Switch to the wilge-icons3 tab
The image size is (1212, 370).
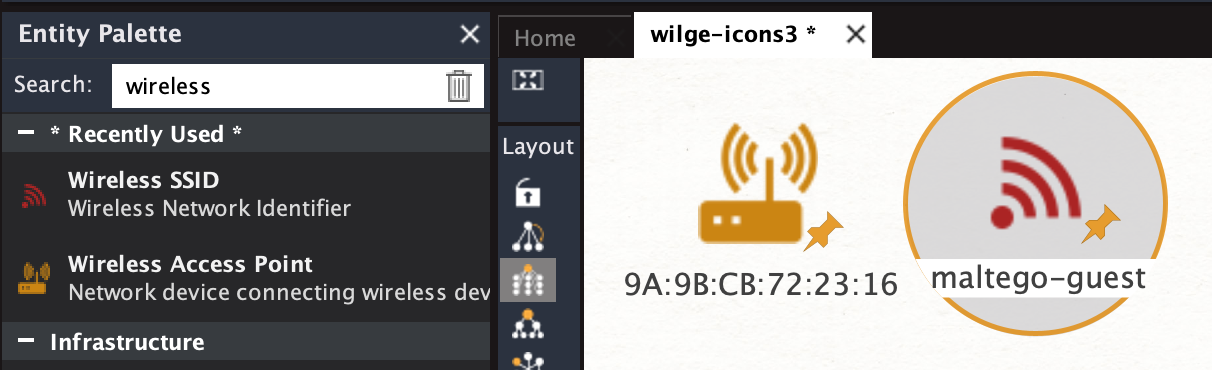733,35
